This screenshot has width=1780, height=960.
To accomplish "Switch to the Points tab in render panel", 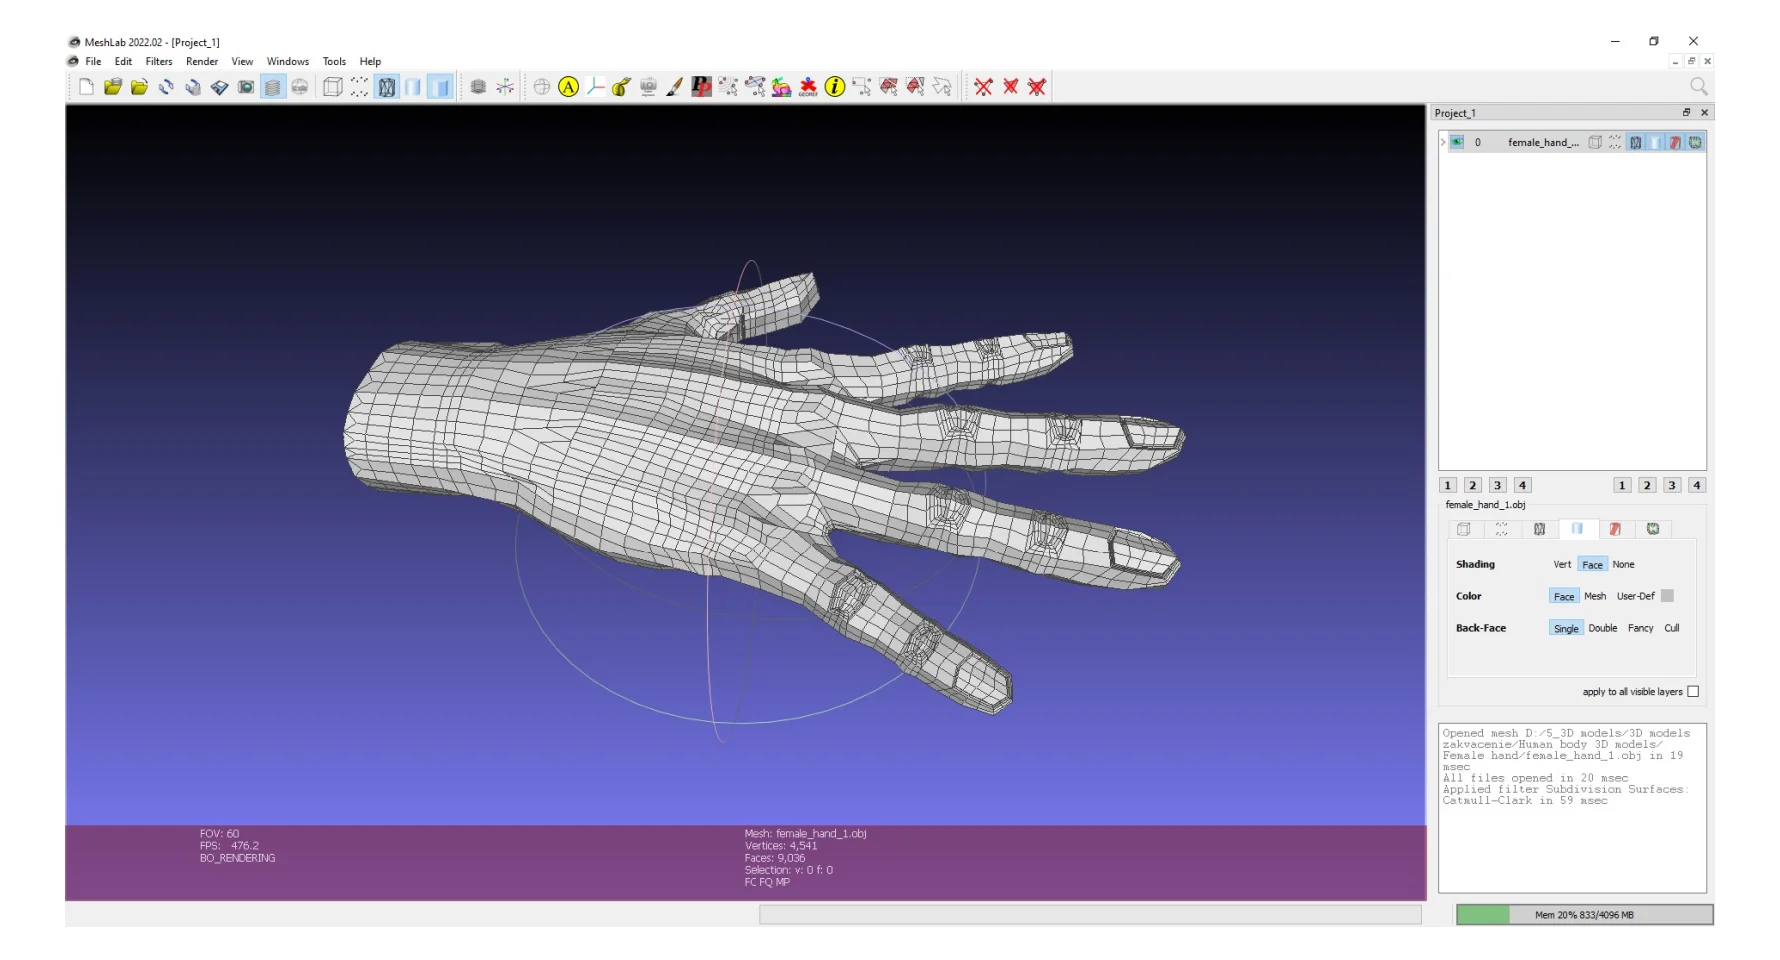I will (x=1501, y=529).
